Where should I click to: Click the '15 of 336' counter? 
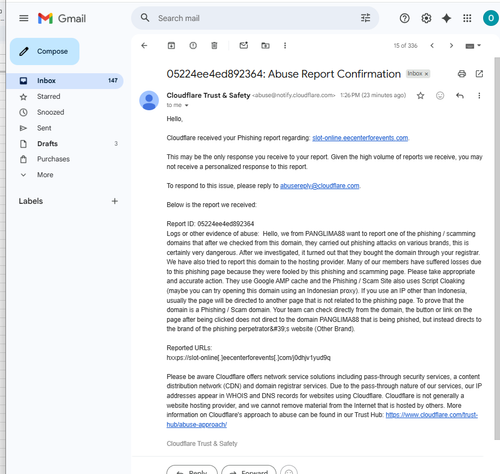tap(405, 46)
